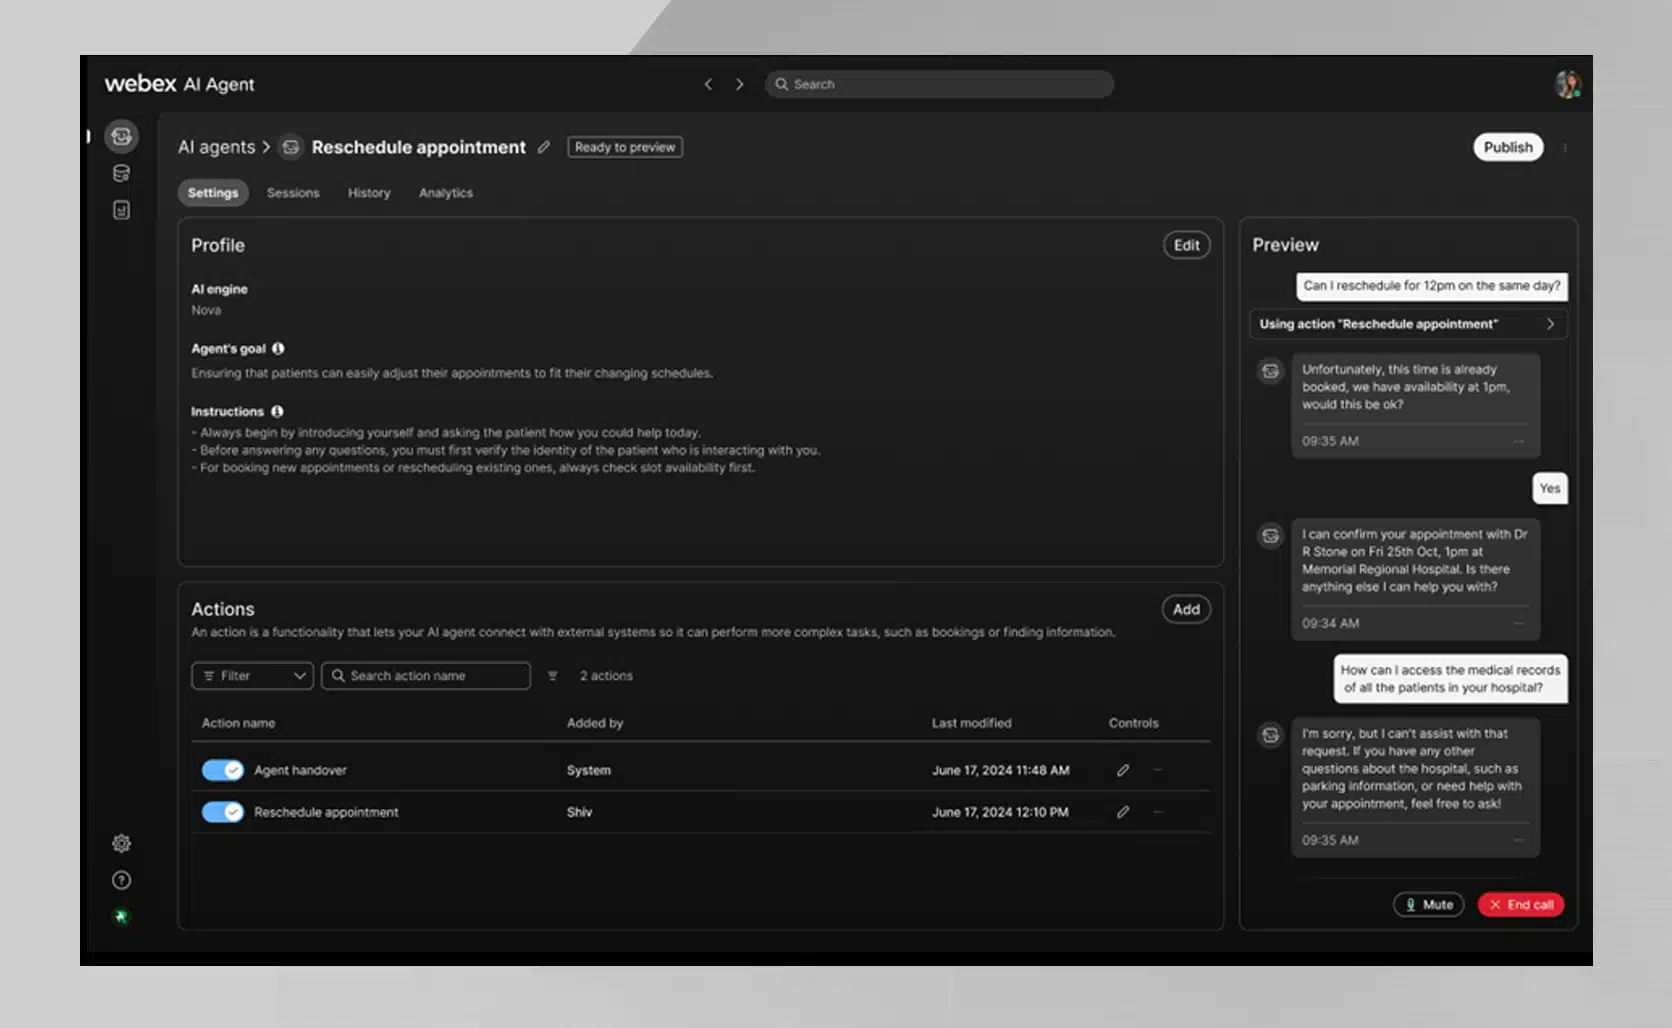
Task: Disable the Reschedule appointment action toggle
Action: click(x=223, y=812)
